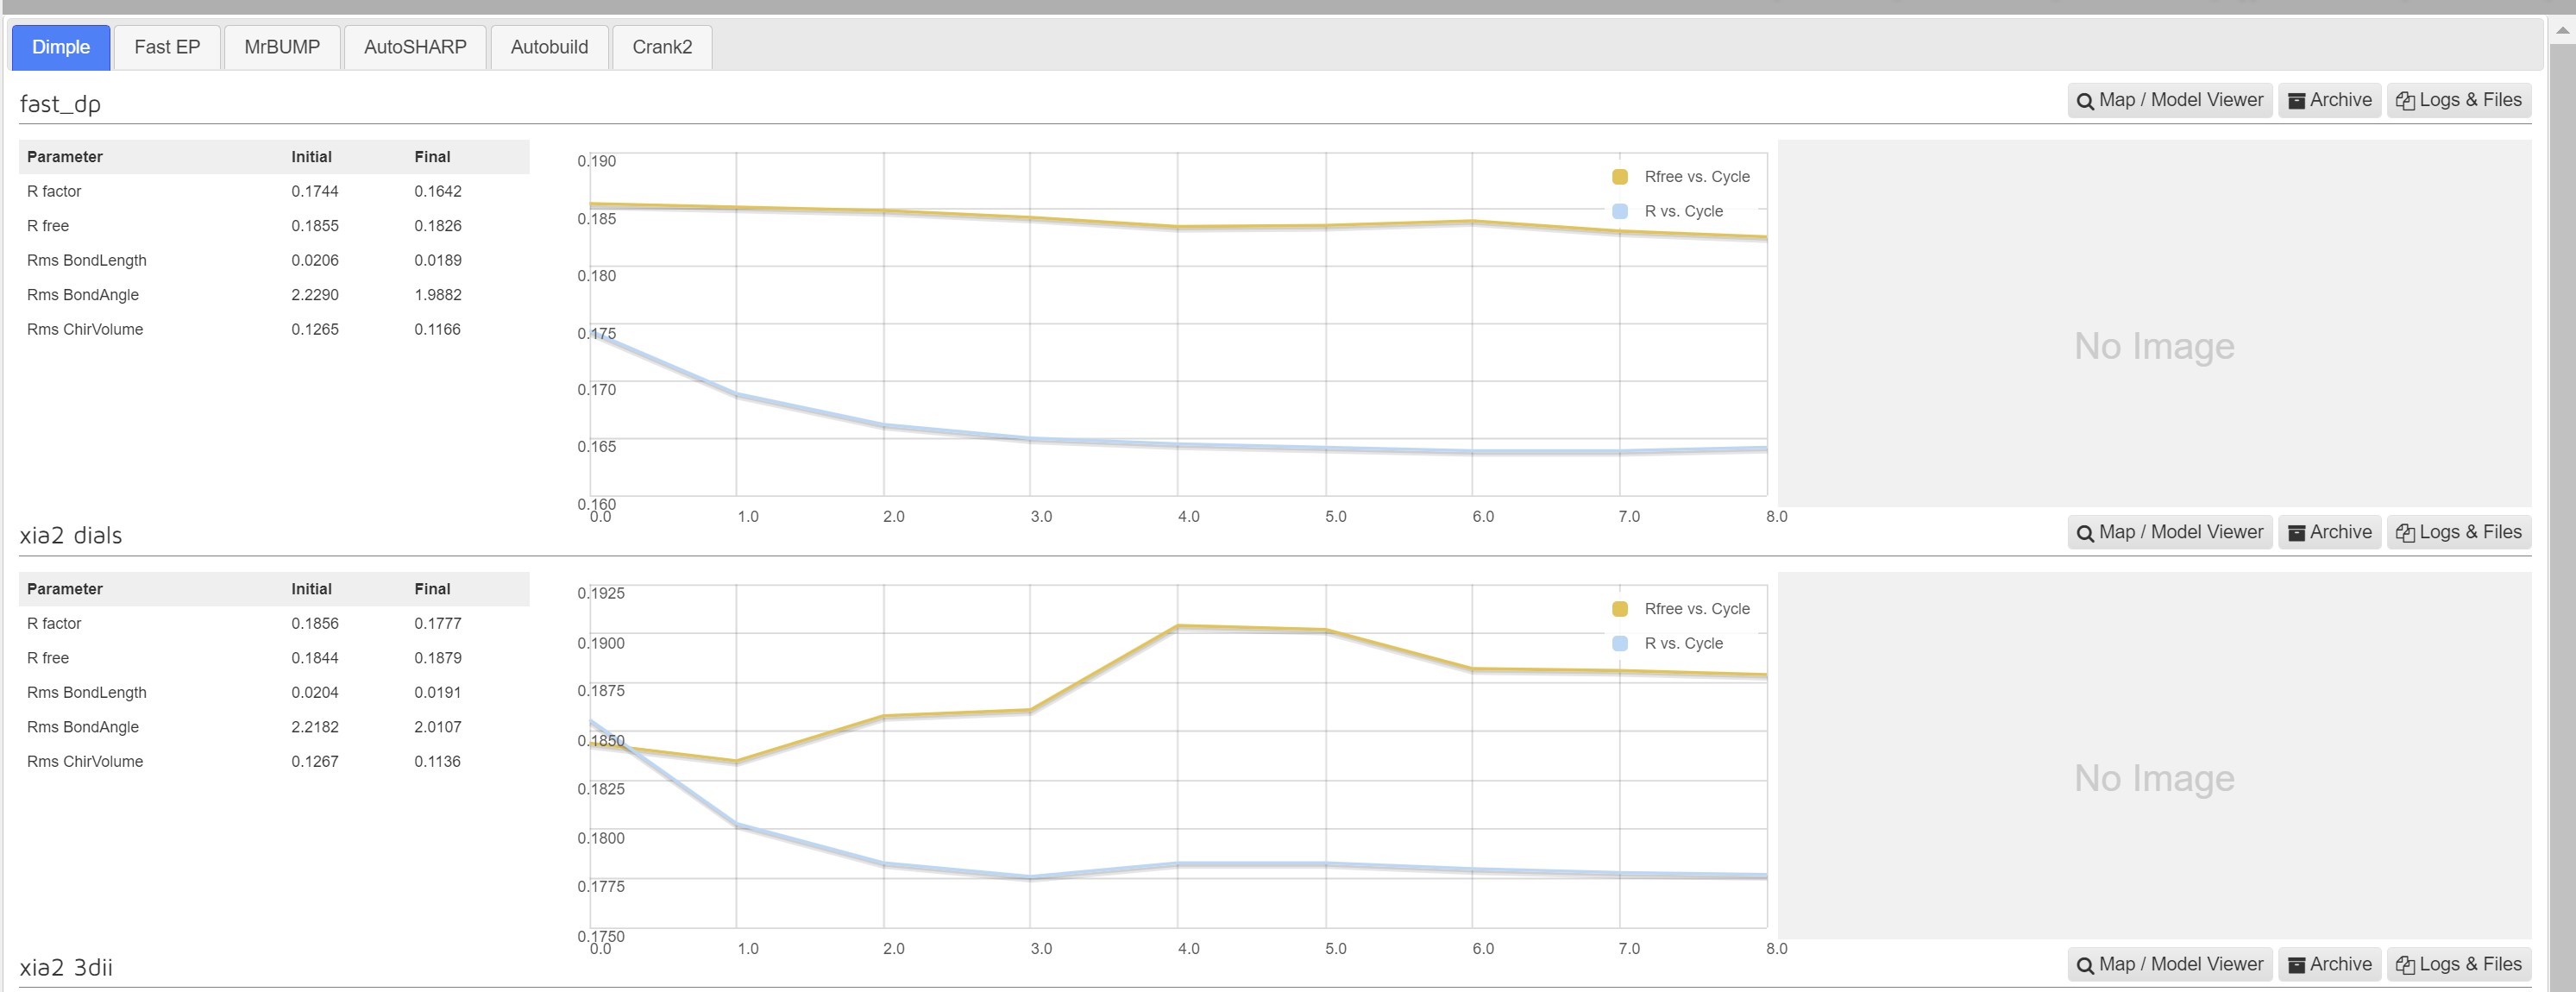Switch to the MrBUMP tab
The image size is (2576, 992).
[282, 47]
